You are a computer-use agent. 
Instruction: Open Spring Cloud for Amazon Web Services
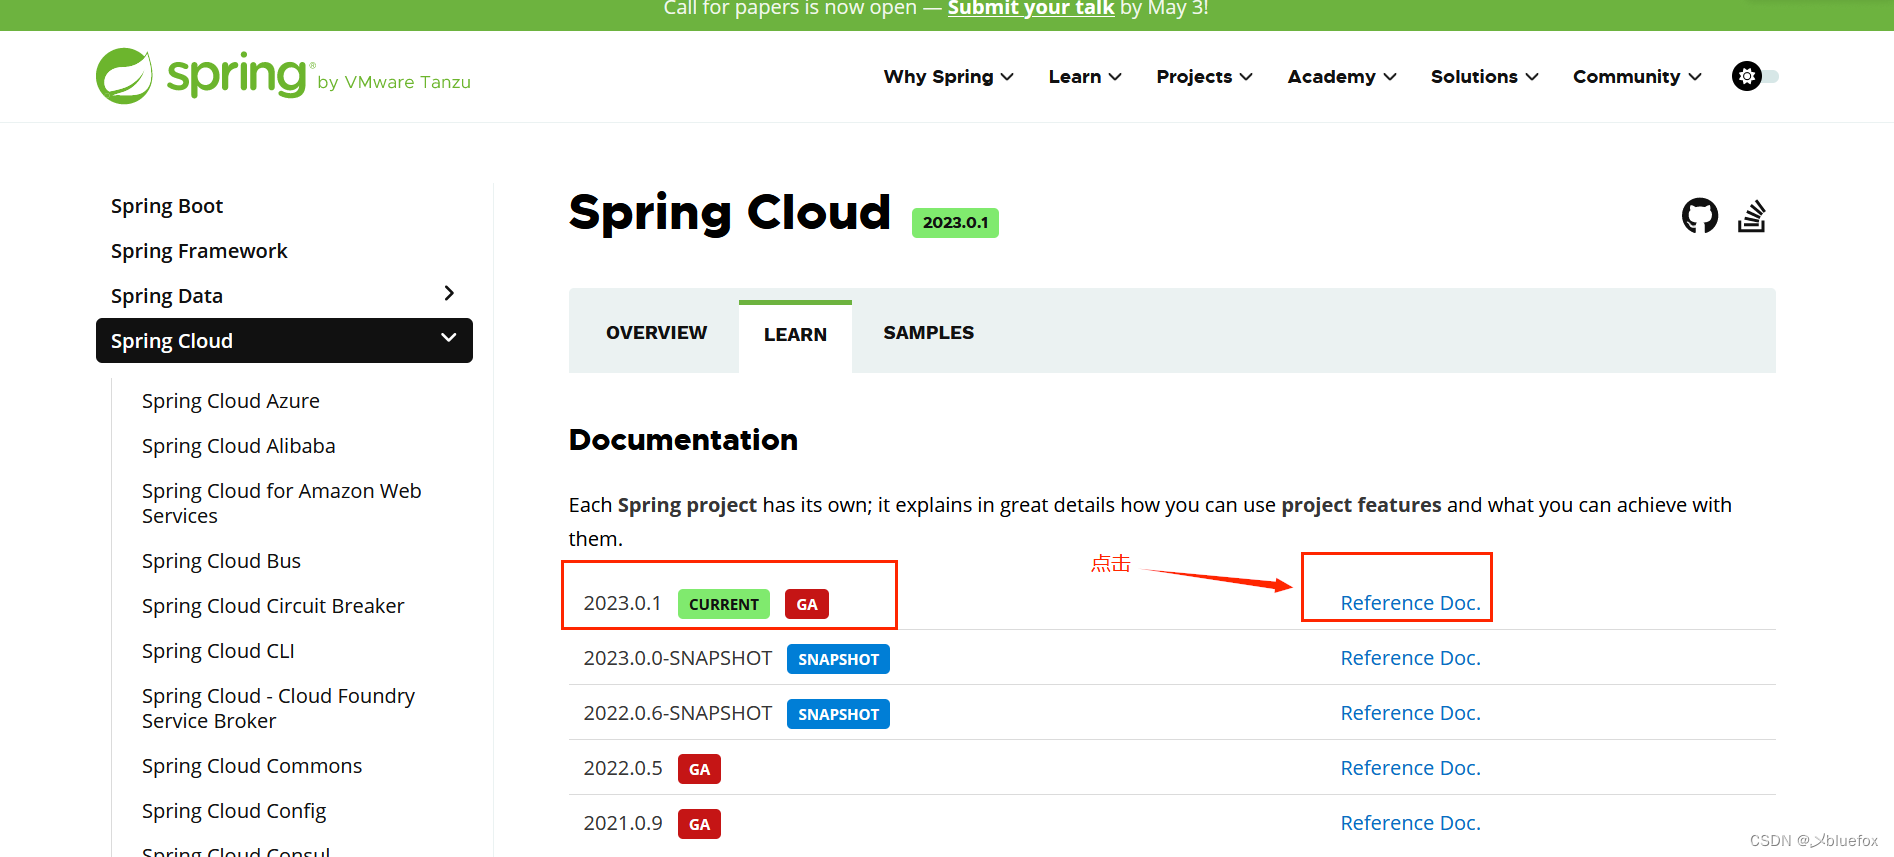click(281, 503)
